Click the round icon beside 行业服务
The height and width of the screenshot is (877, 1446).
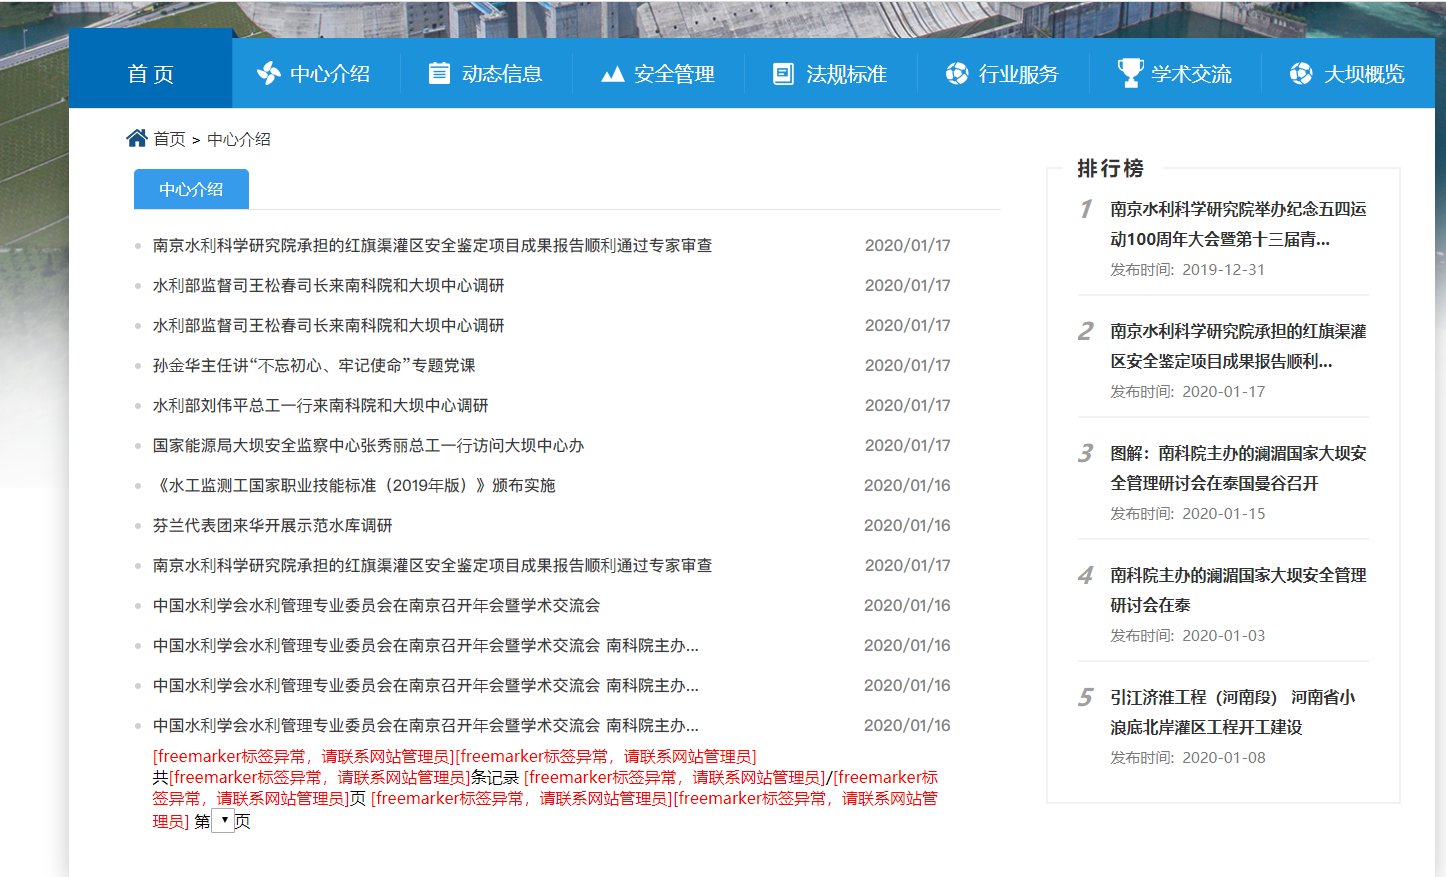click(957, 73)
